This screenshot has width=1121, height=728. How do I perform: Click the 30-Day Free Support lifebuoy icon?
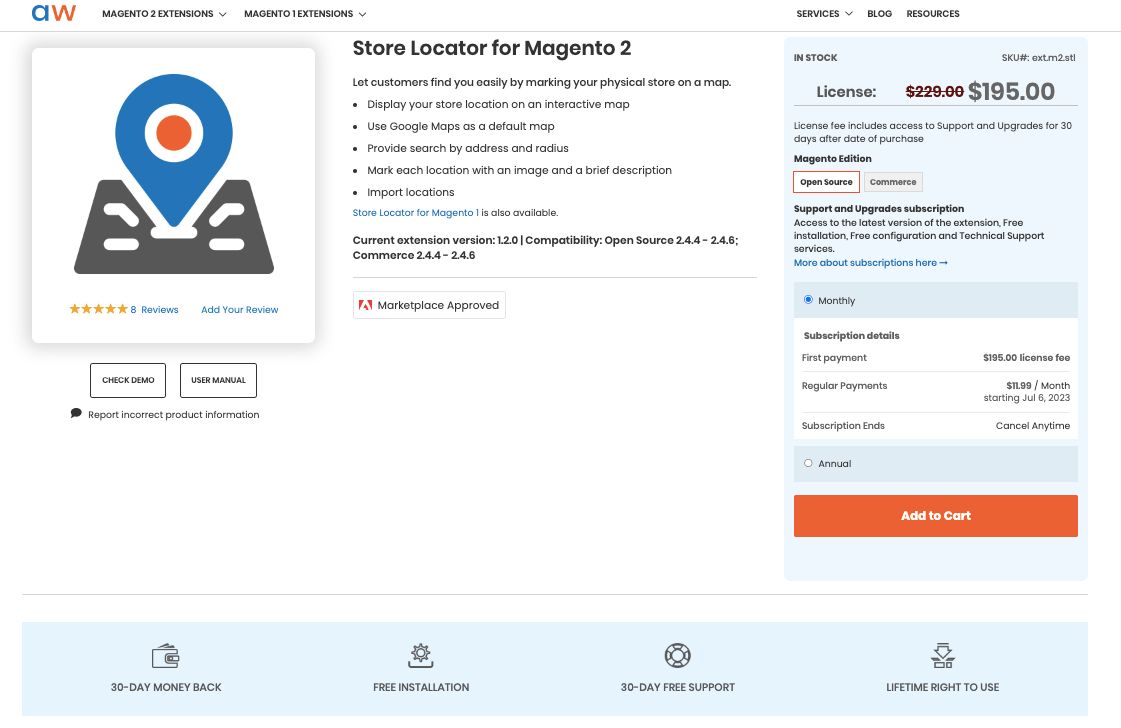pos(678,655)
